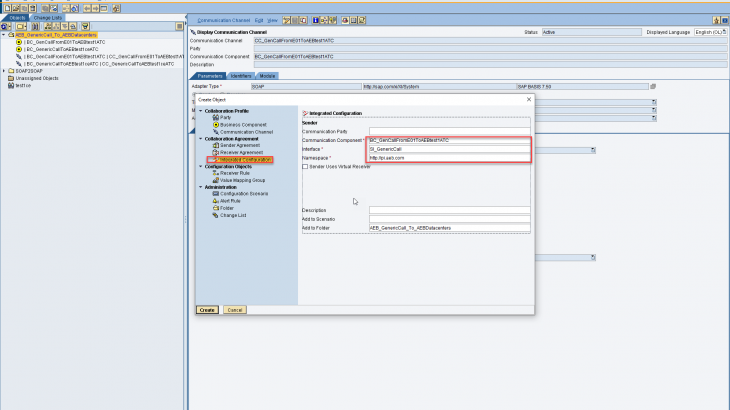Click the Adapter Type SOAP field

[x=306, y=87]
